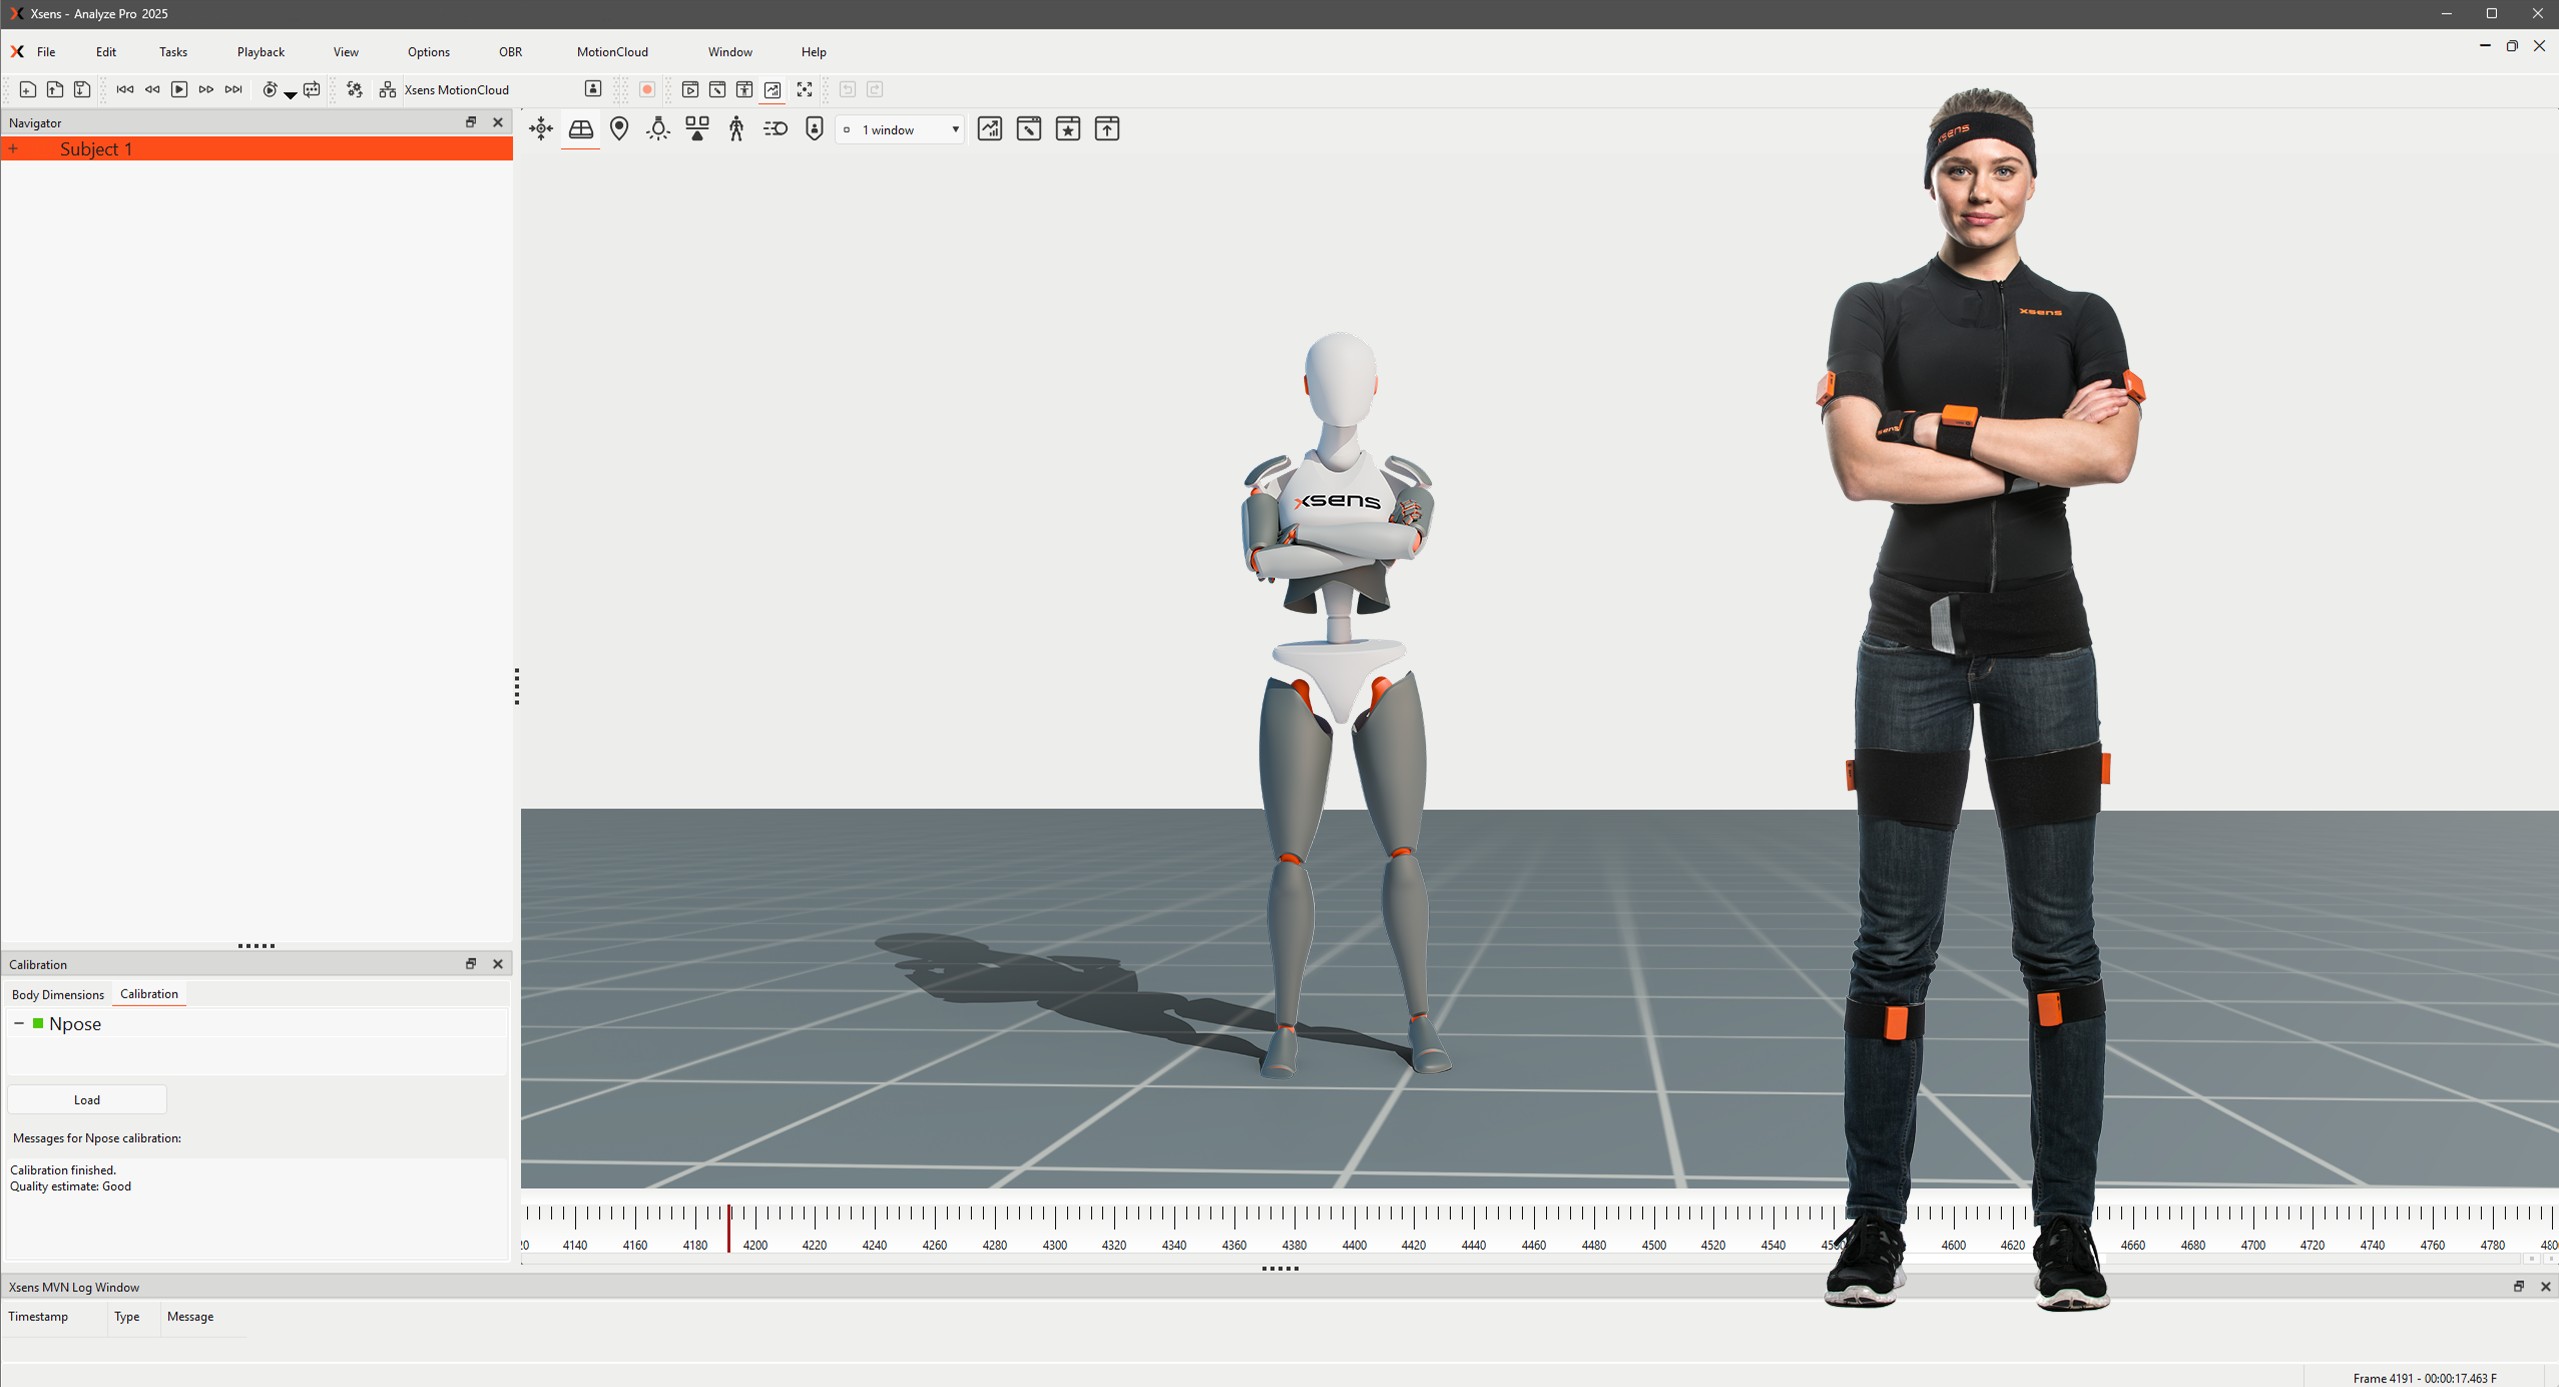This screenshot has width=2559, height=1387.
Task: Open the Tasks menu
Action: click(173, 52)
